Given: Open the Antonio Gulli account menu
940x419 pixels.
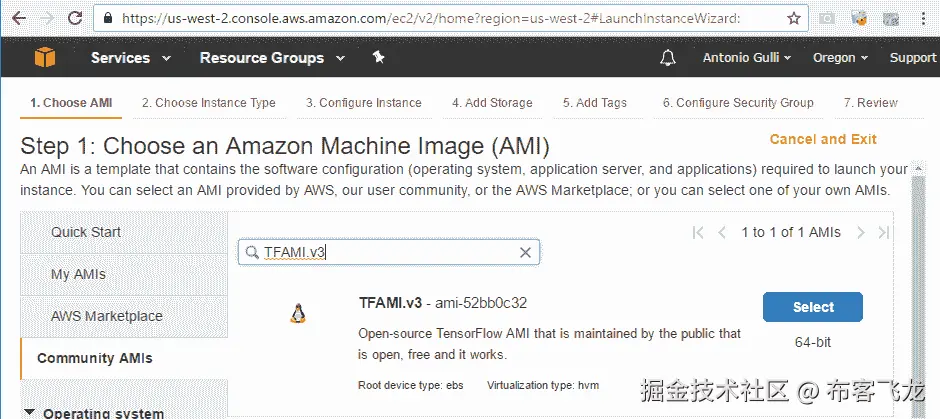Looking at the screenshot, I should coord(746,58).
